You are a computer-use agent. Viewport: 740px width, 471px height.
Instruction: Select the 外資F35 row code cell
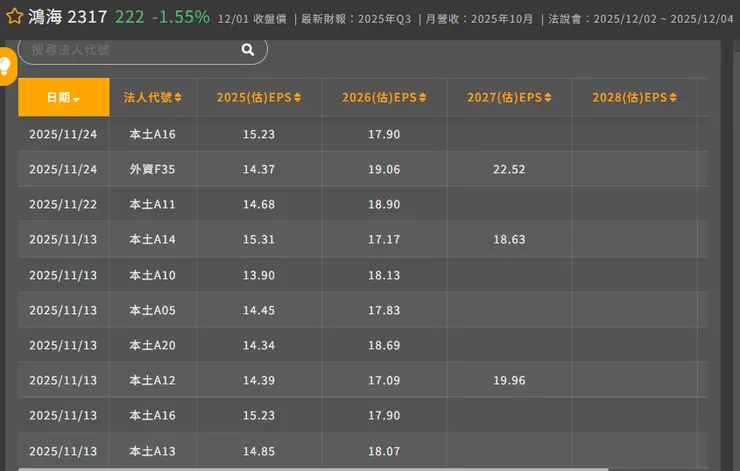[152, 169]
